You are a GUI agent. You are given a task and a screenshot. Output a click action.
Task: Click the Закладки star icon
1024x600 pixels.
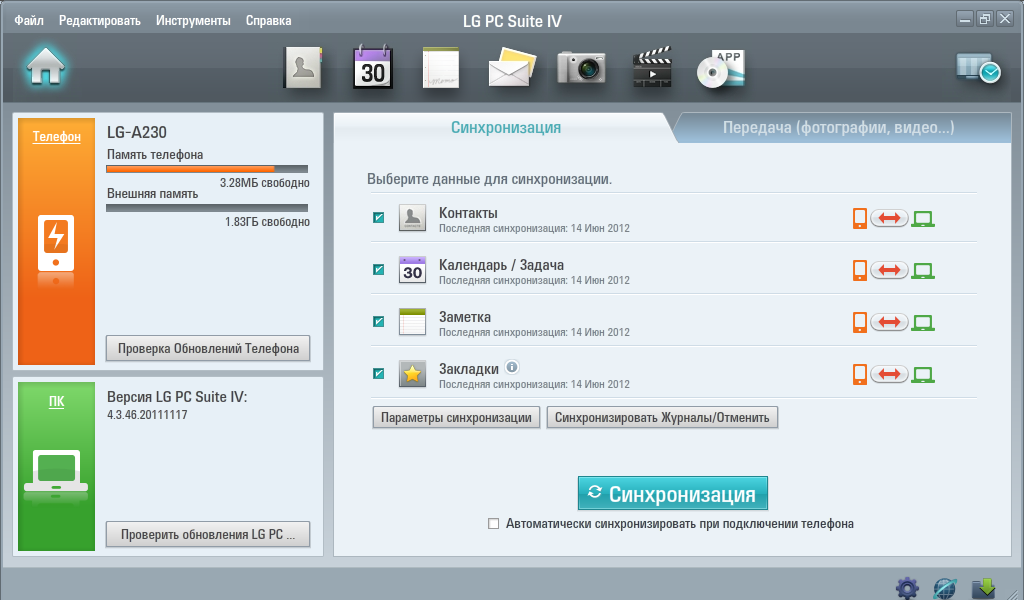coord(412,373)
